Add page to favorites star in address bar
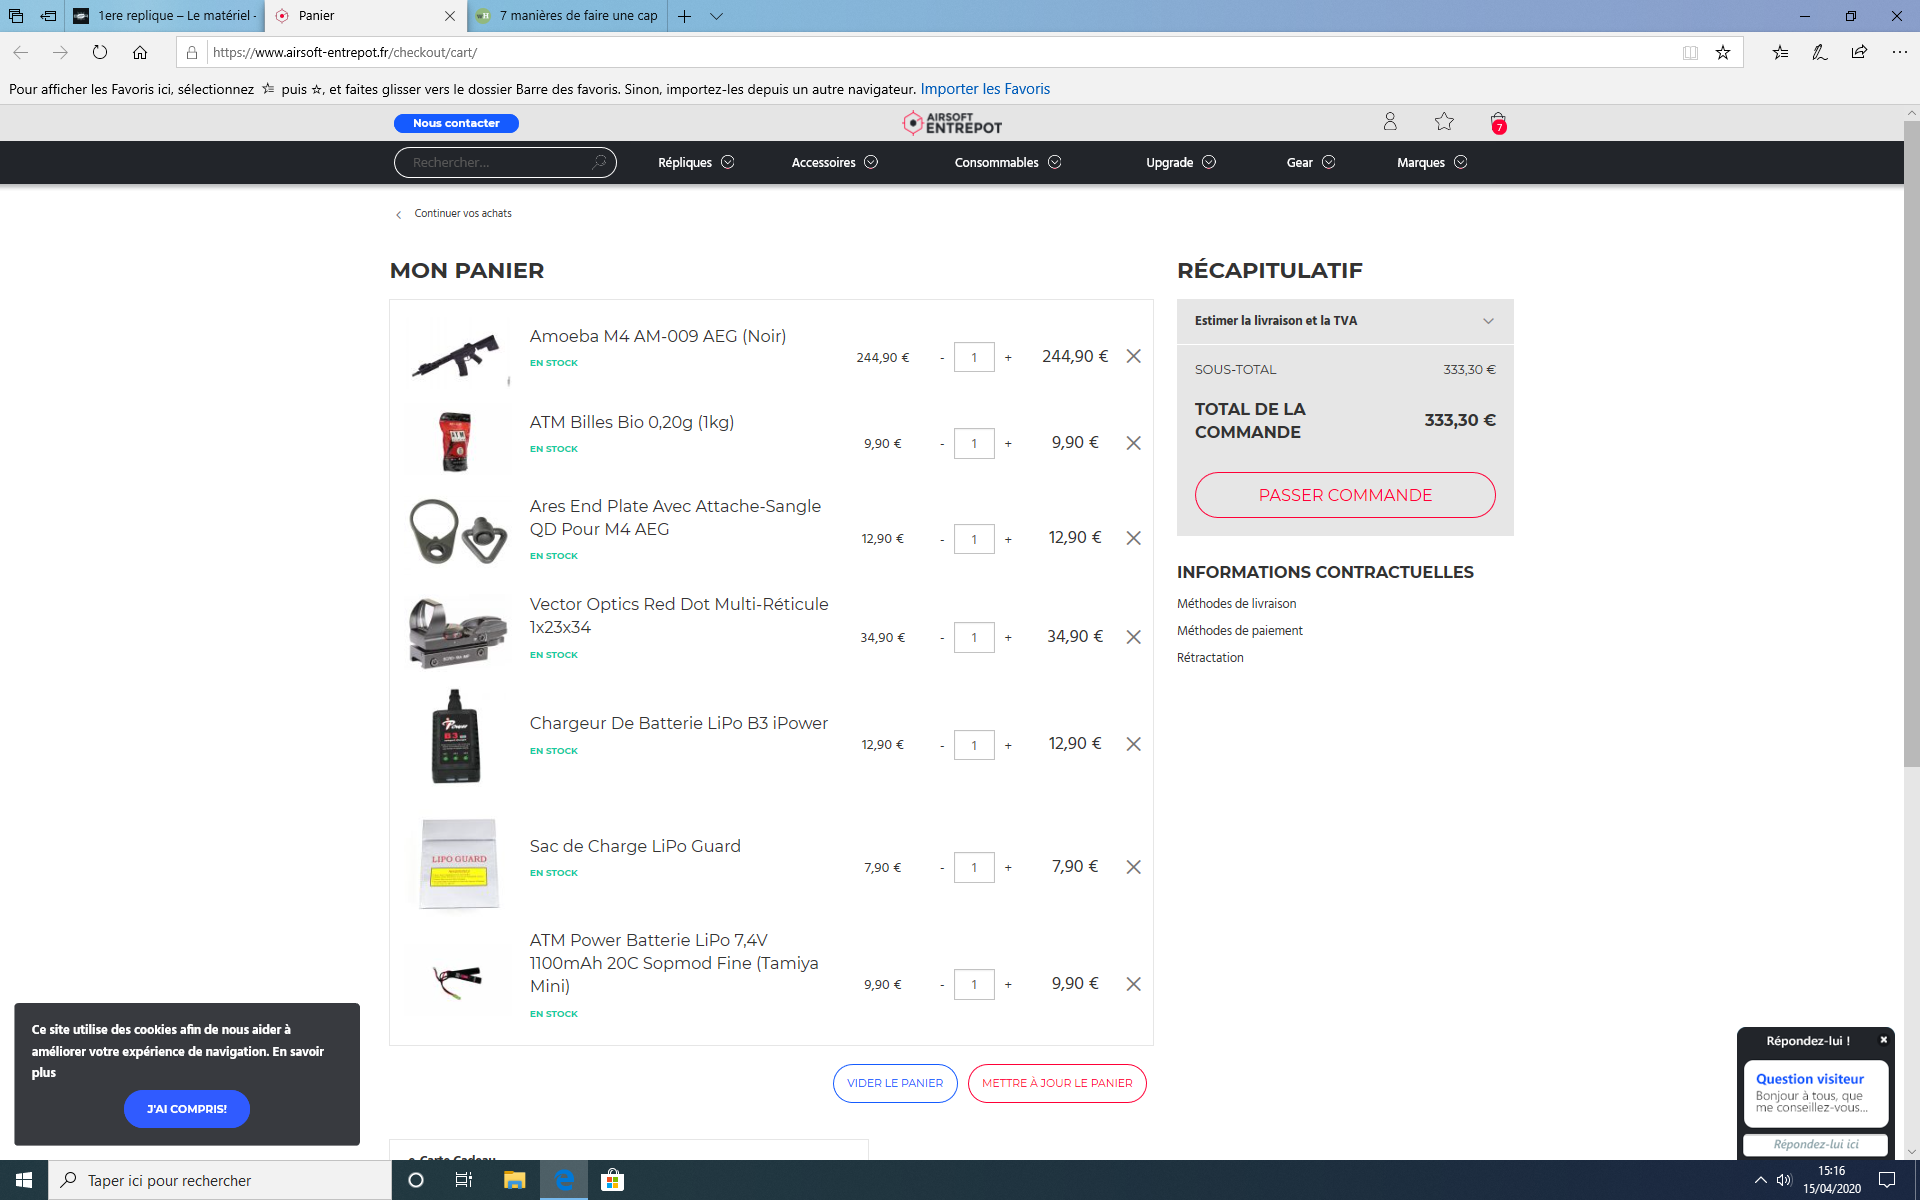The image size is (1920, 1200). [1723, 52]
